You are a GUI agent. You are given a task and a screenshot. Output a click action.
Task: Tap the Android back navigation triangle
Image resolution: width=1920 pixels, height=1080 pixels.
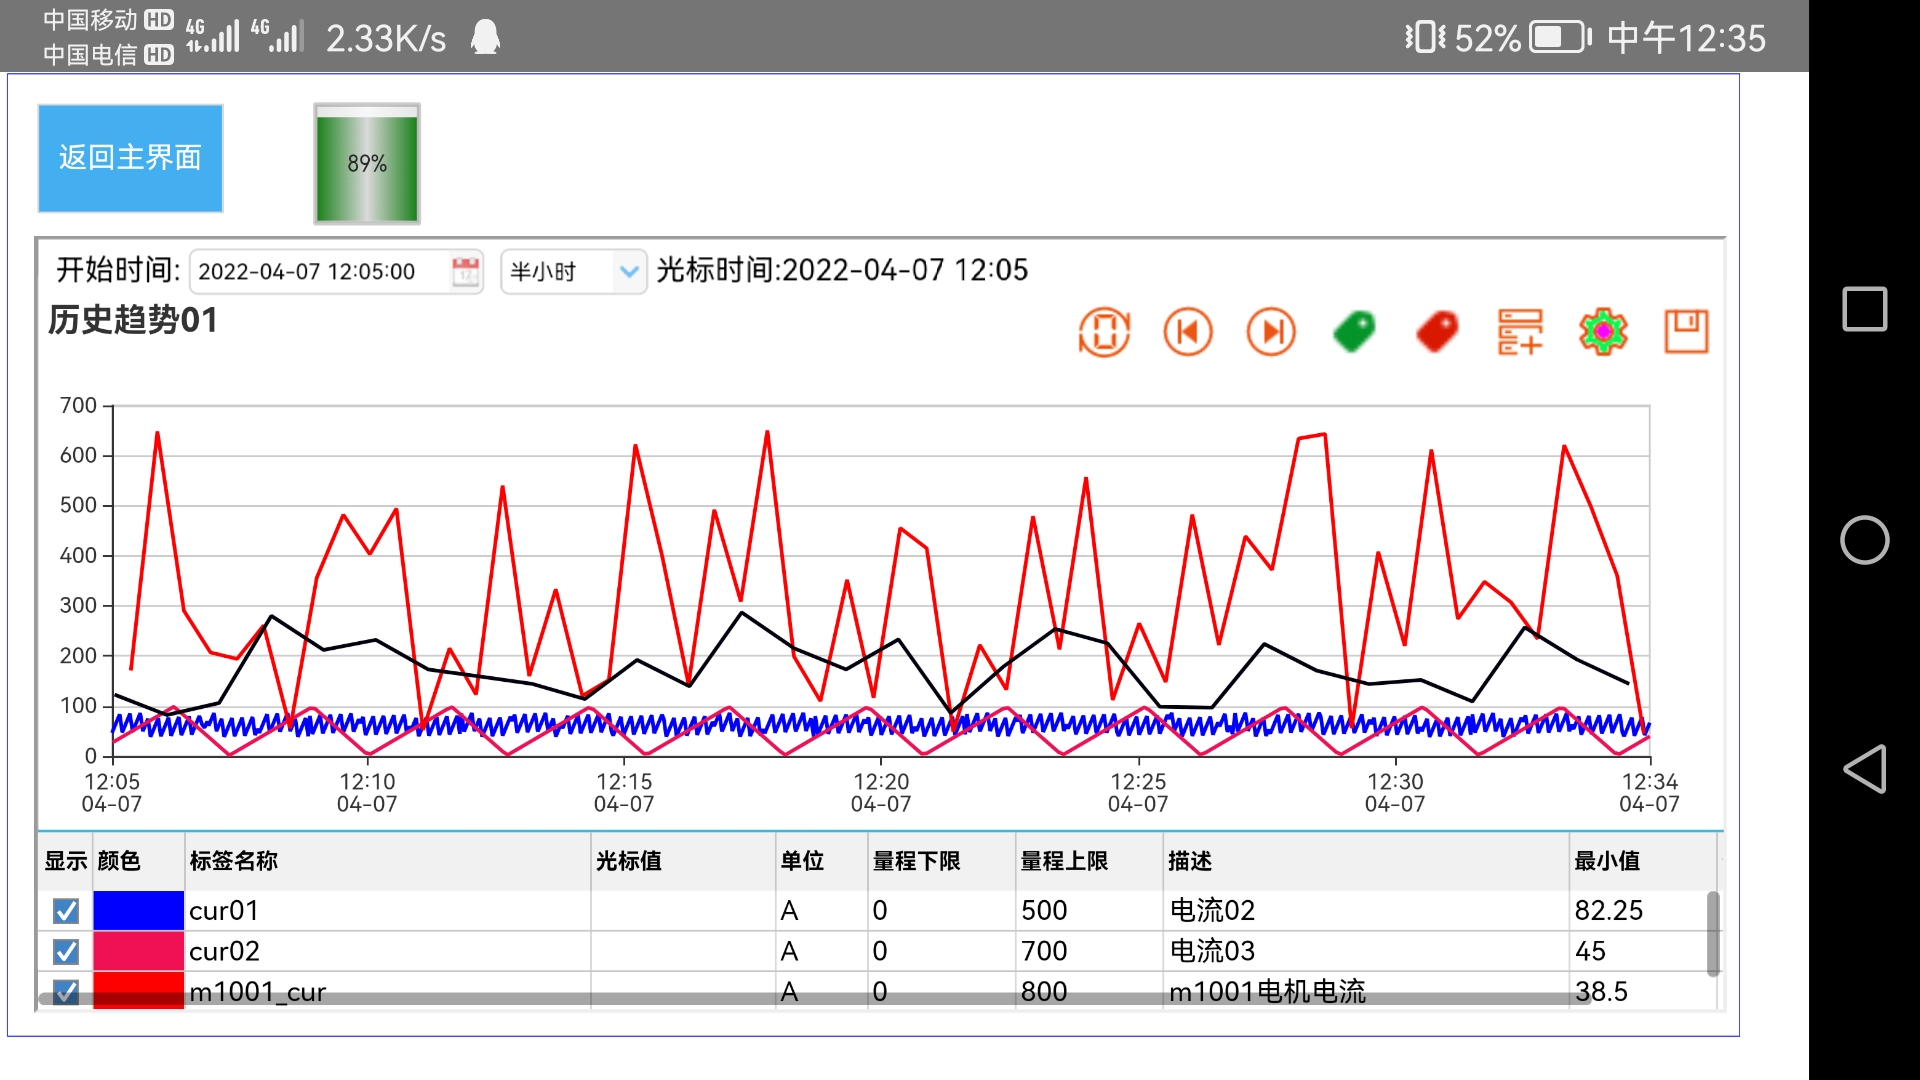(x=1864, y=769)
